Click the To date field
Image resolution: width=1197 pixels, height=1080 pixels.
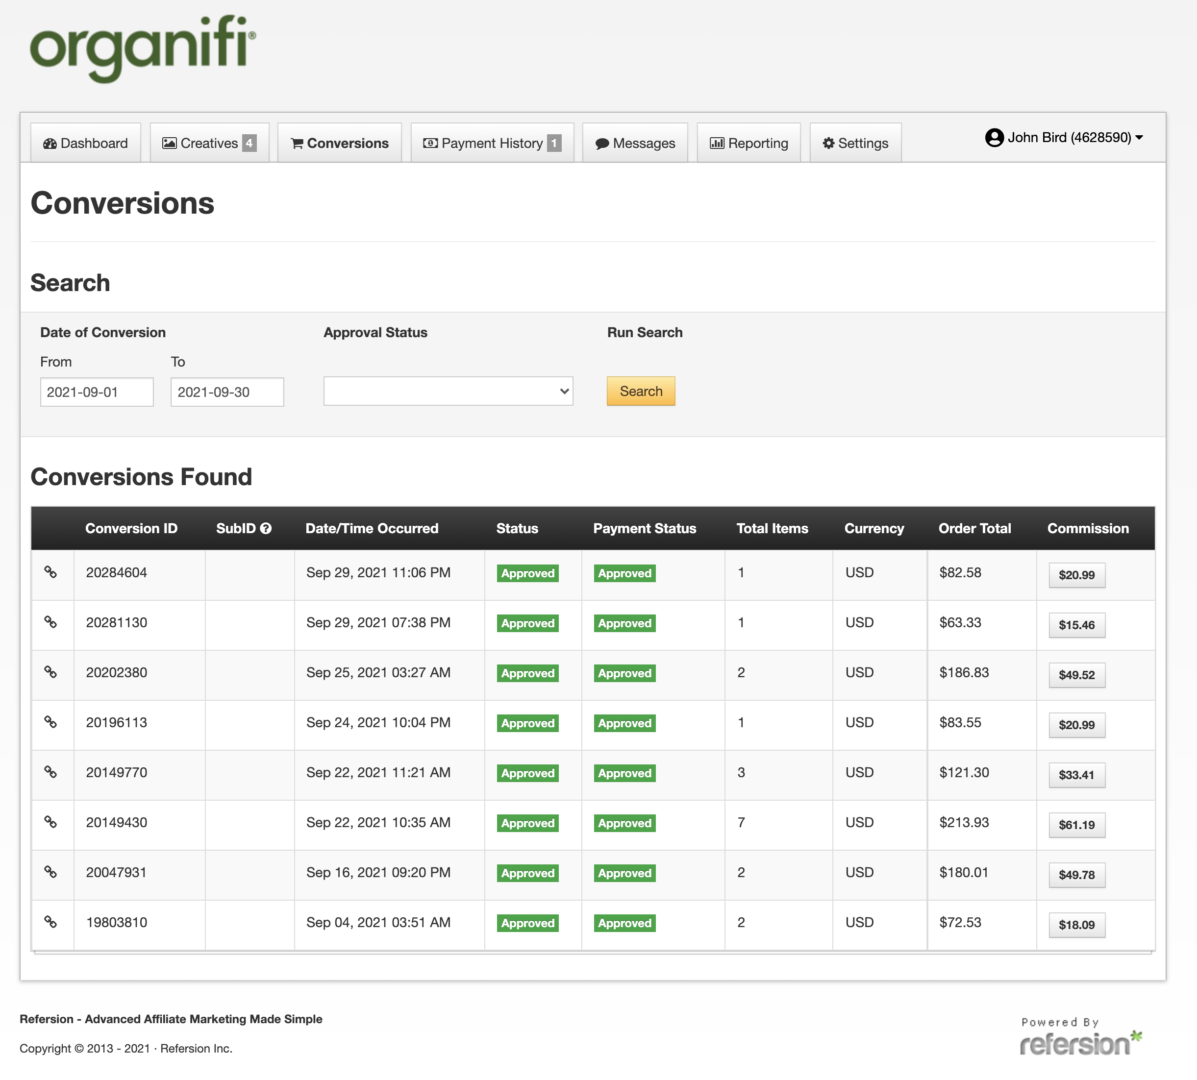click(227, 392)
